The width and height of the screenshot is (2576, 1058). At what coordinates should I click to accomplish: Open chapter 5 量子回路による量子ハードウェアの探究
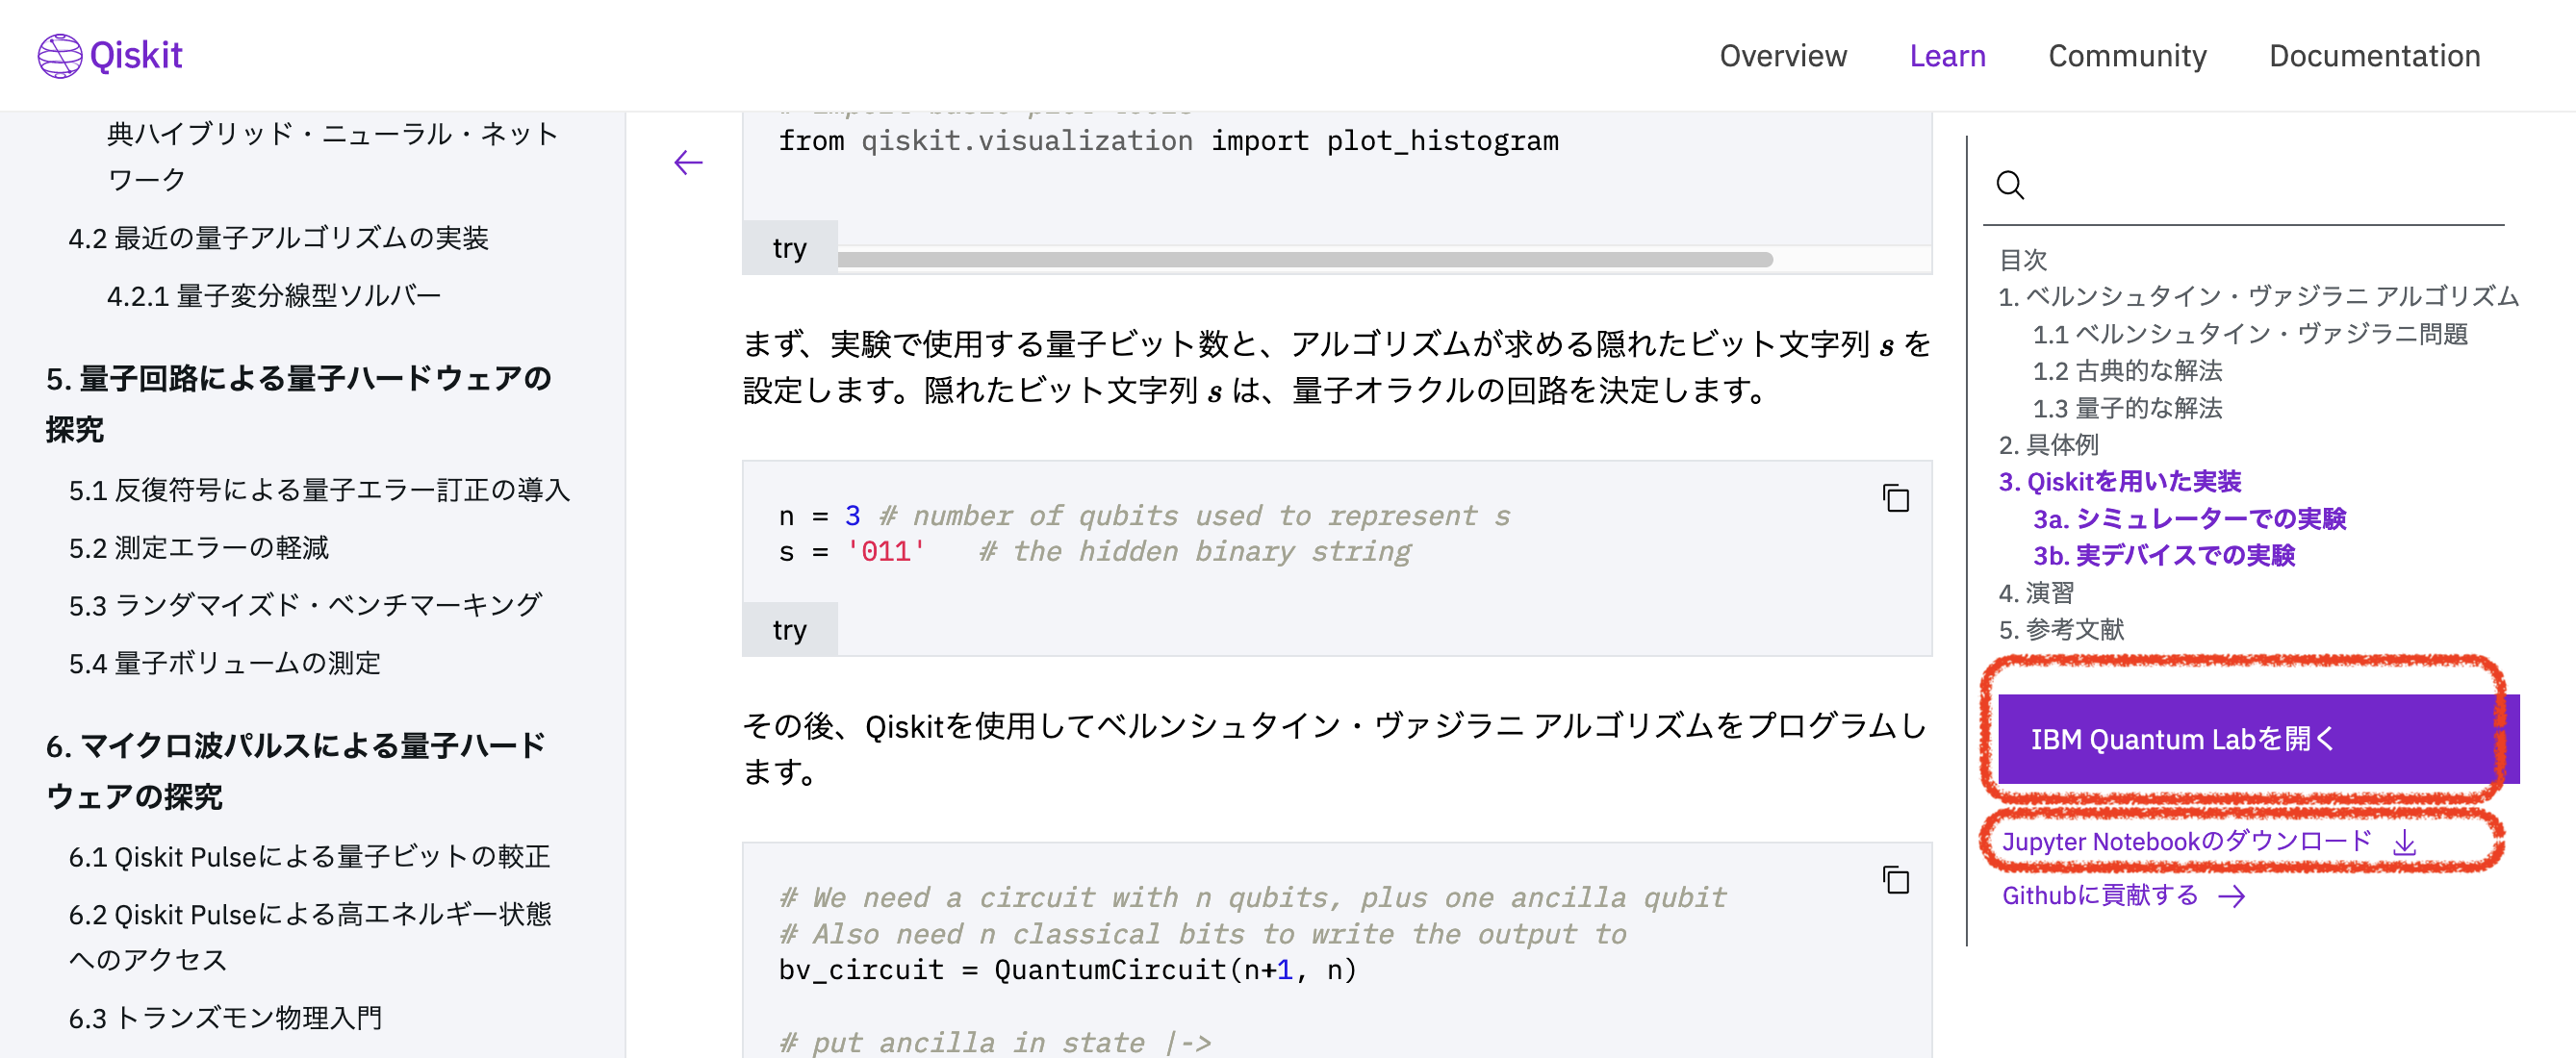298,404
